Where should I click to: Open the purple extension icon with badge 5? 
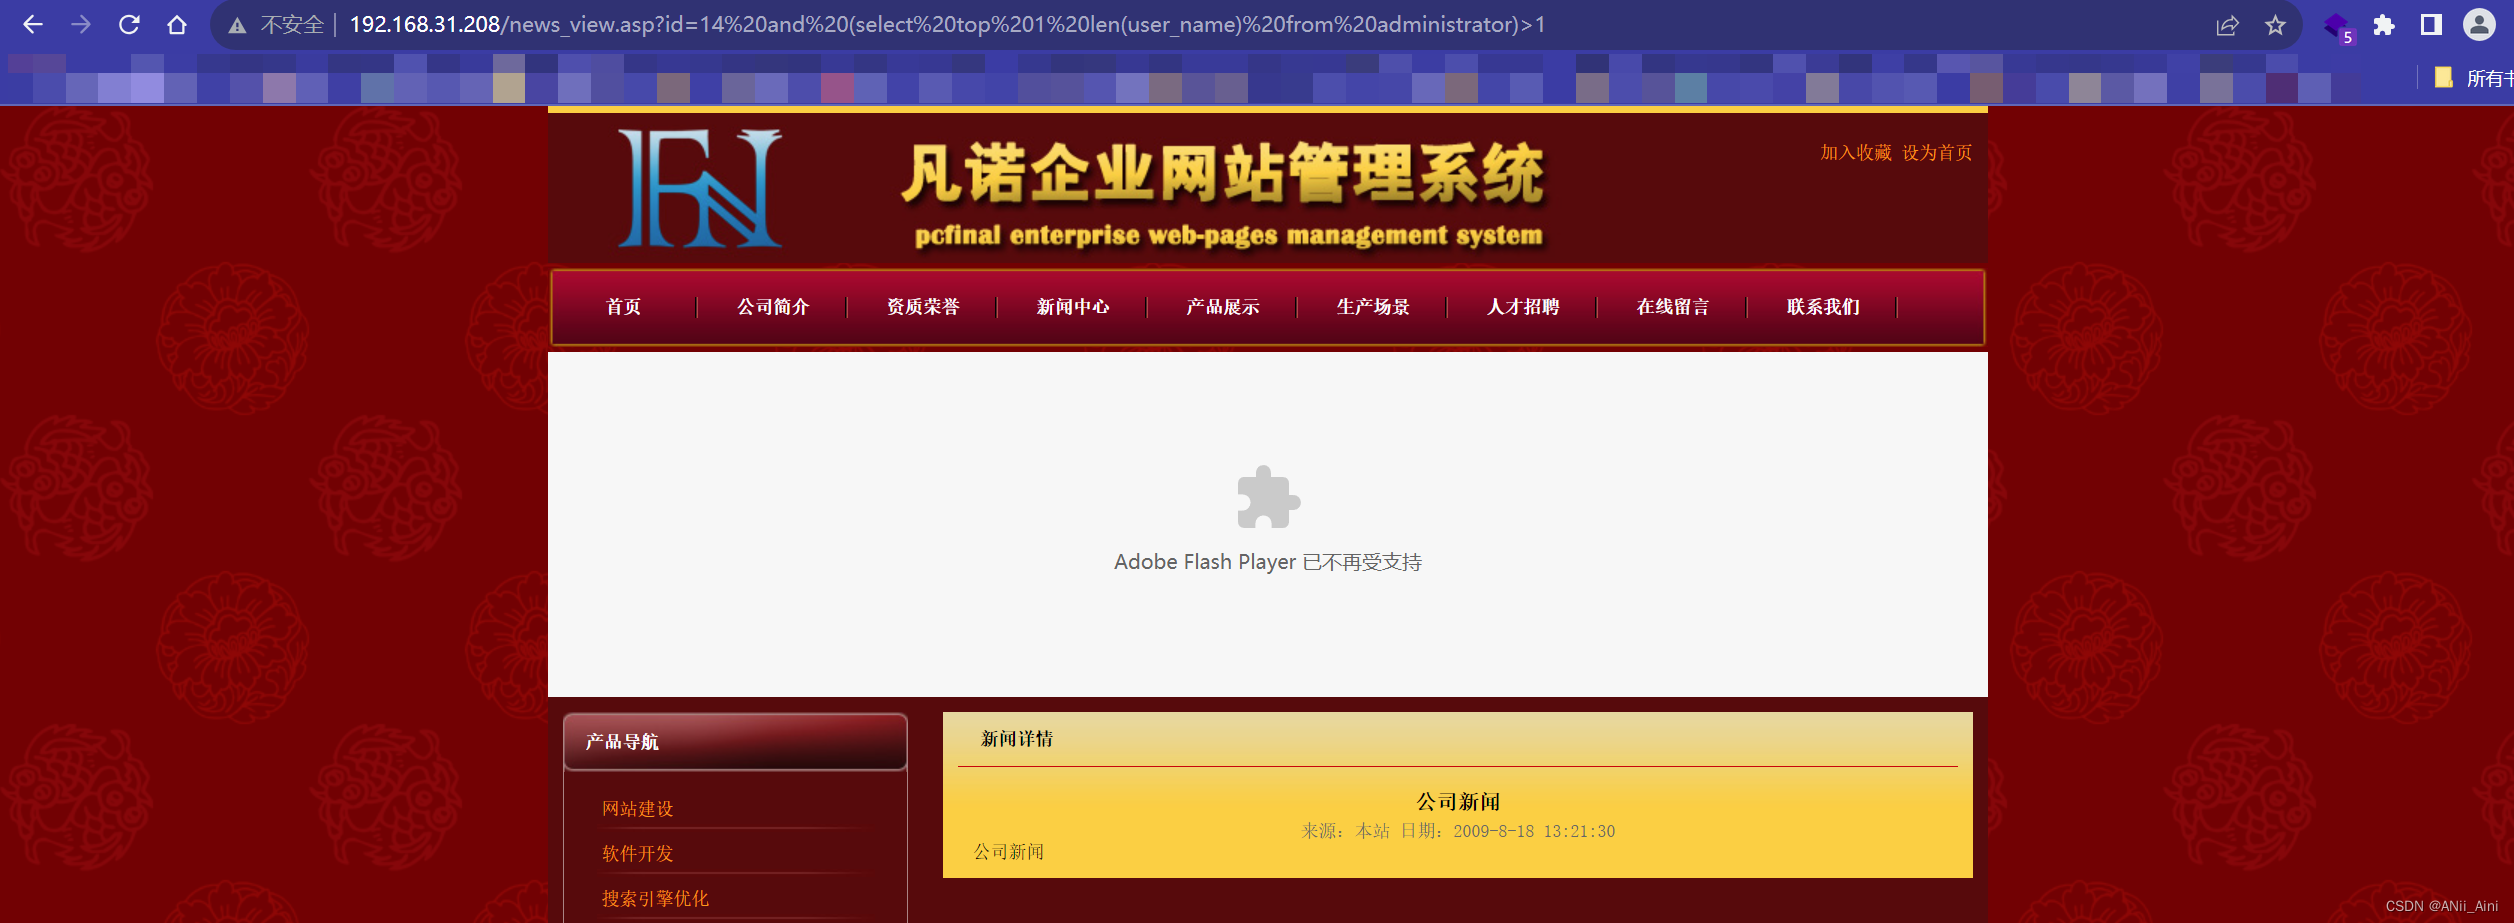pyautogui.click(x=2338, y=27)
